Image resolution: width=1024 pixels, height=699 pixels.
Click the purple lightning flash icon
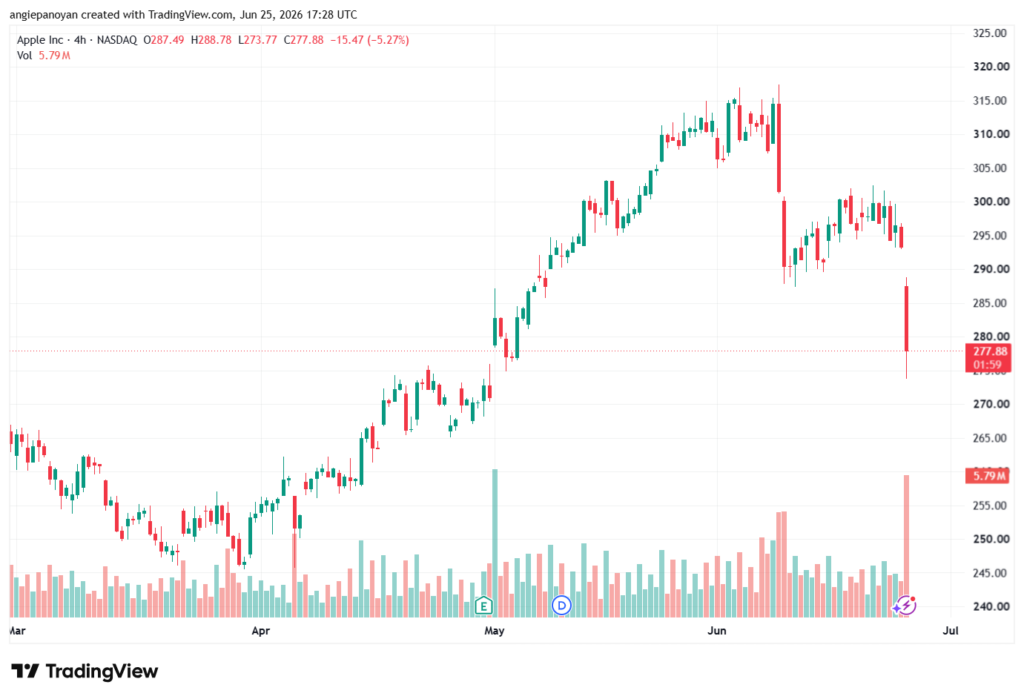(905, 606)
